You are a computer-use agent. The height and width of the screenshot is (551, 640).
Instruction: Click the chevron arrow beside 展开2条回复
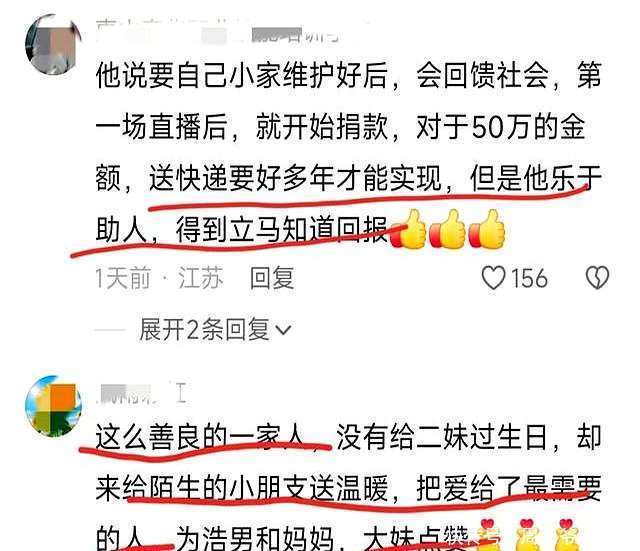283,330
